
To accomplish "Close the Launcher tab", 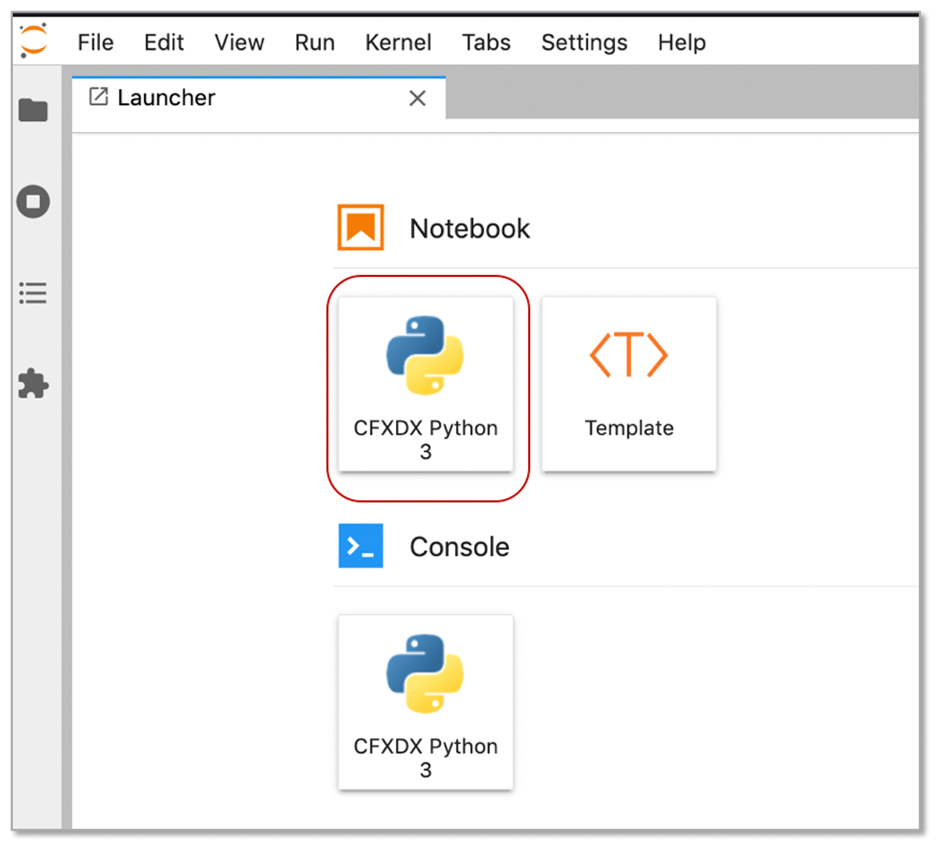I will pos(417,97).
